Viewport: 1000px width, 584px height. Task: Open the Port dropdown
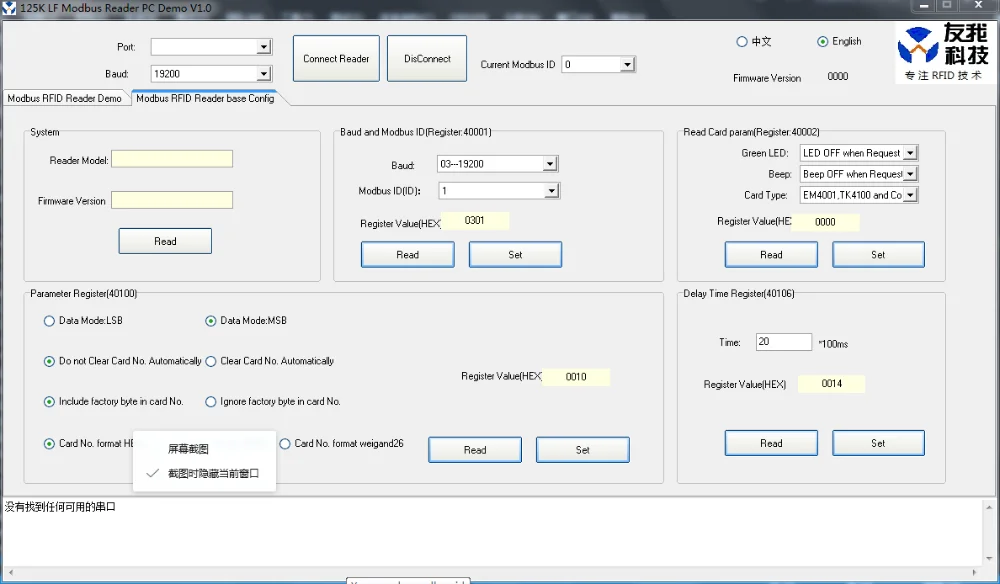tap(263, 47)
